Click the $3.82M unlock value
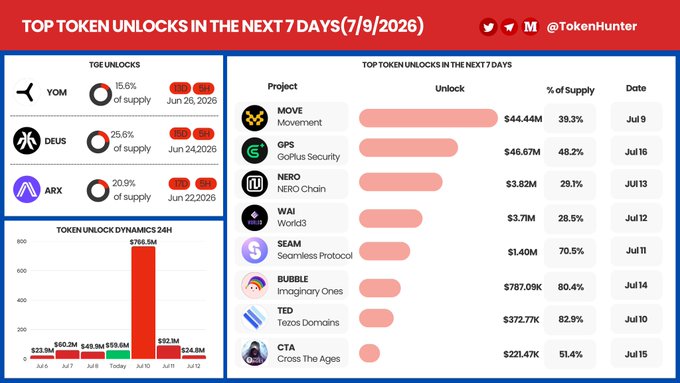The image size is (680, 383). point(521,184)
